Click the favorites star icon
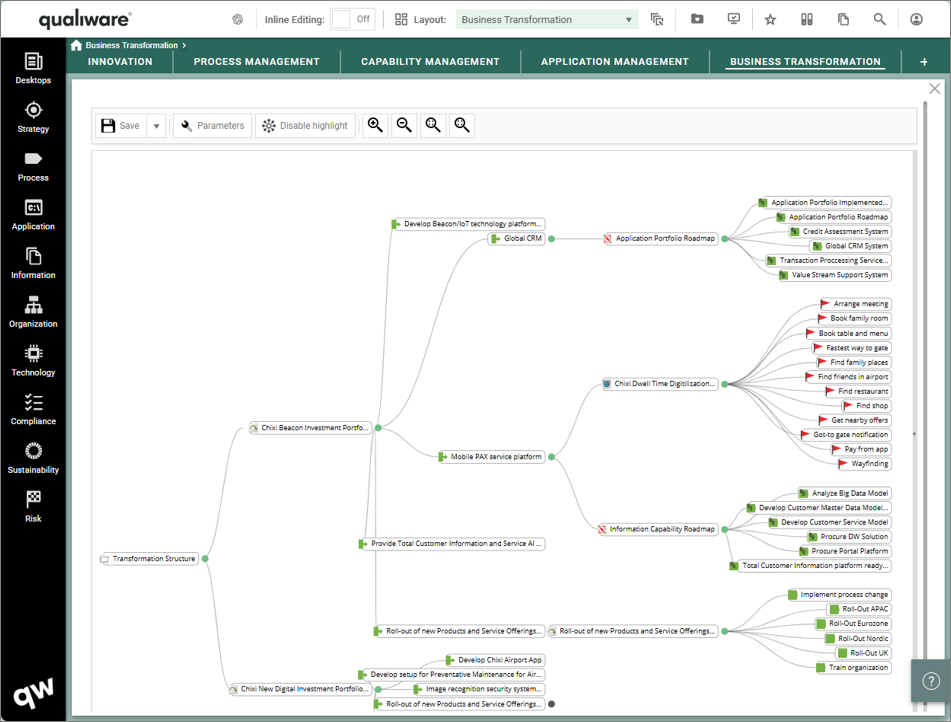The image size is (951, 722). 770,19
